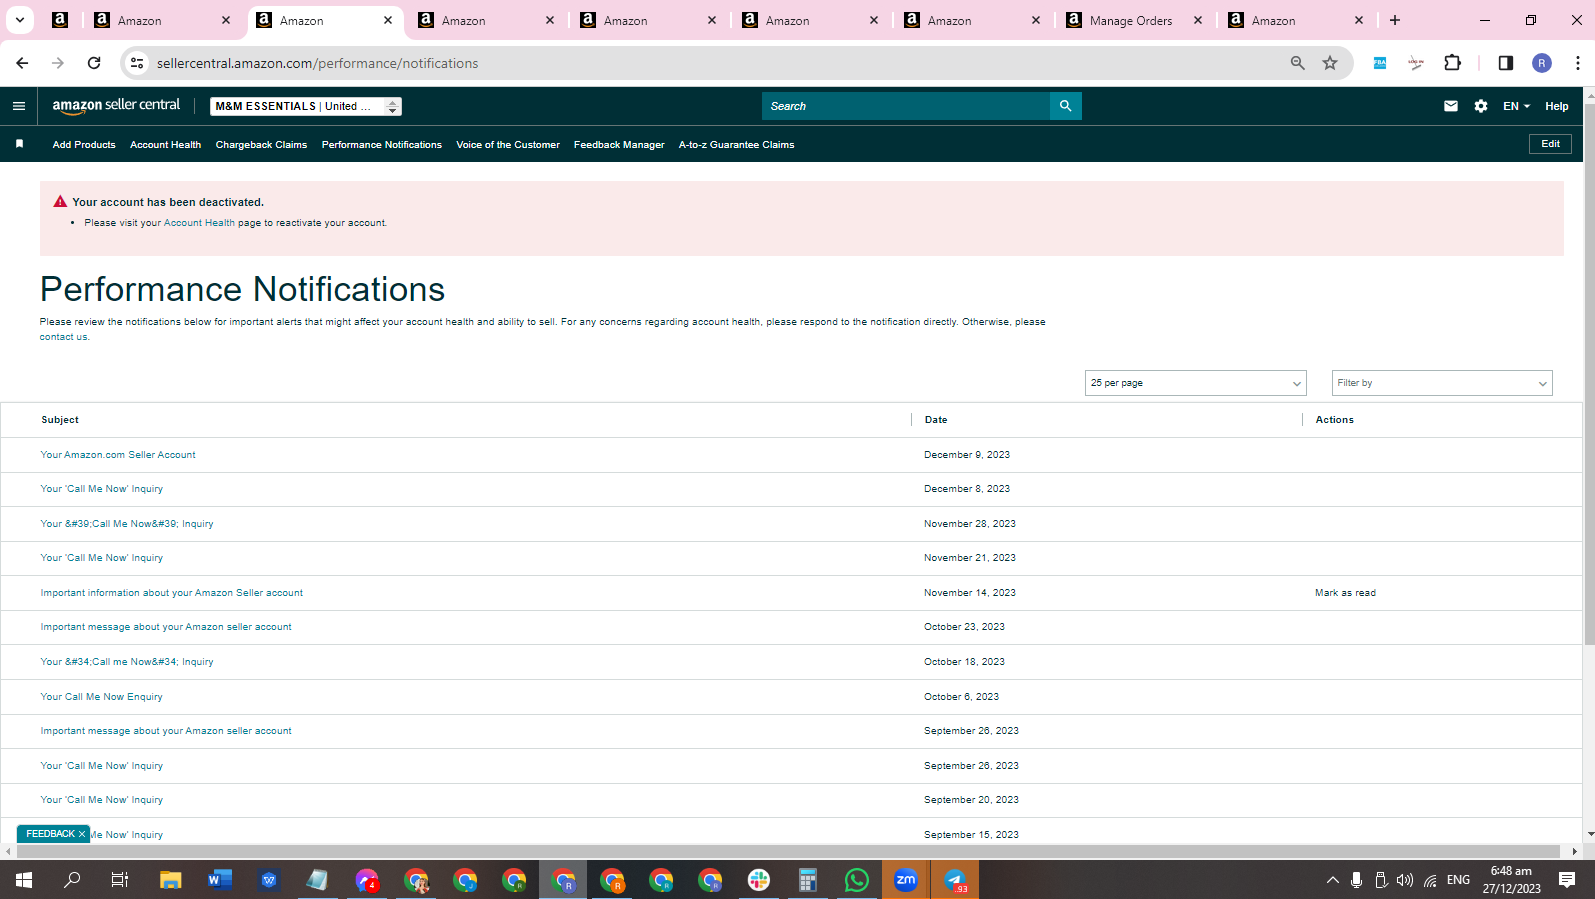Click Mark as read for November 14 notification

pos(1345,593)
